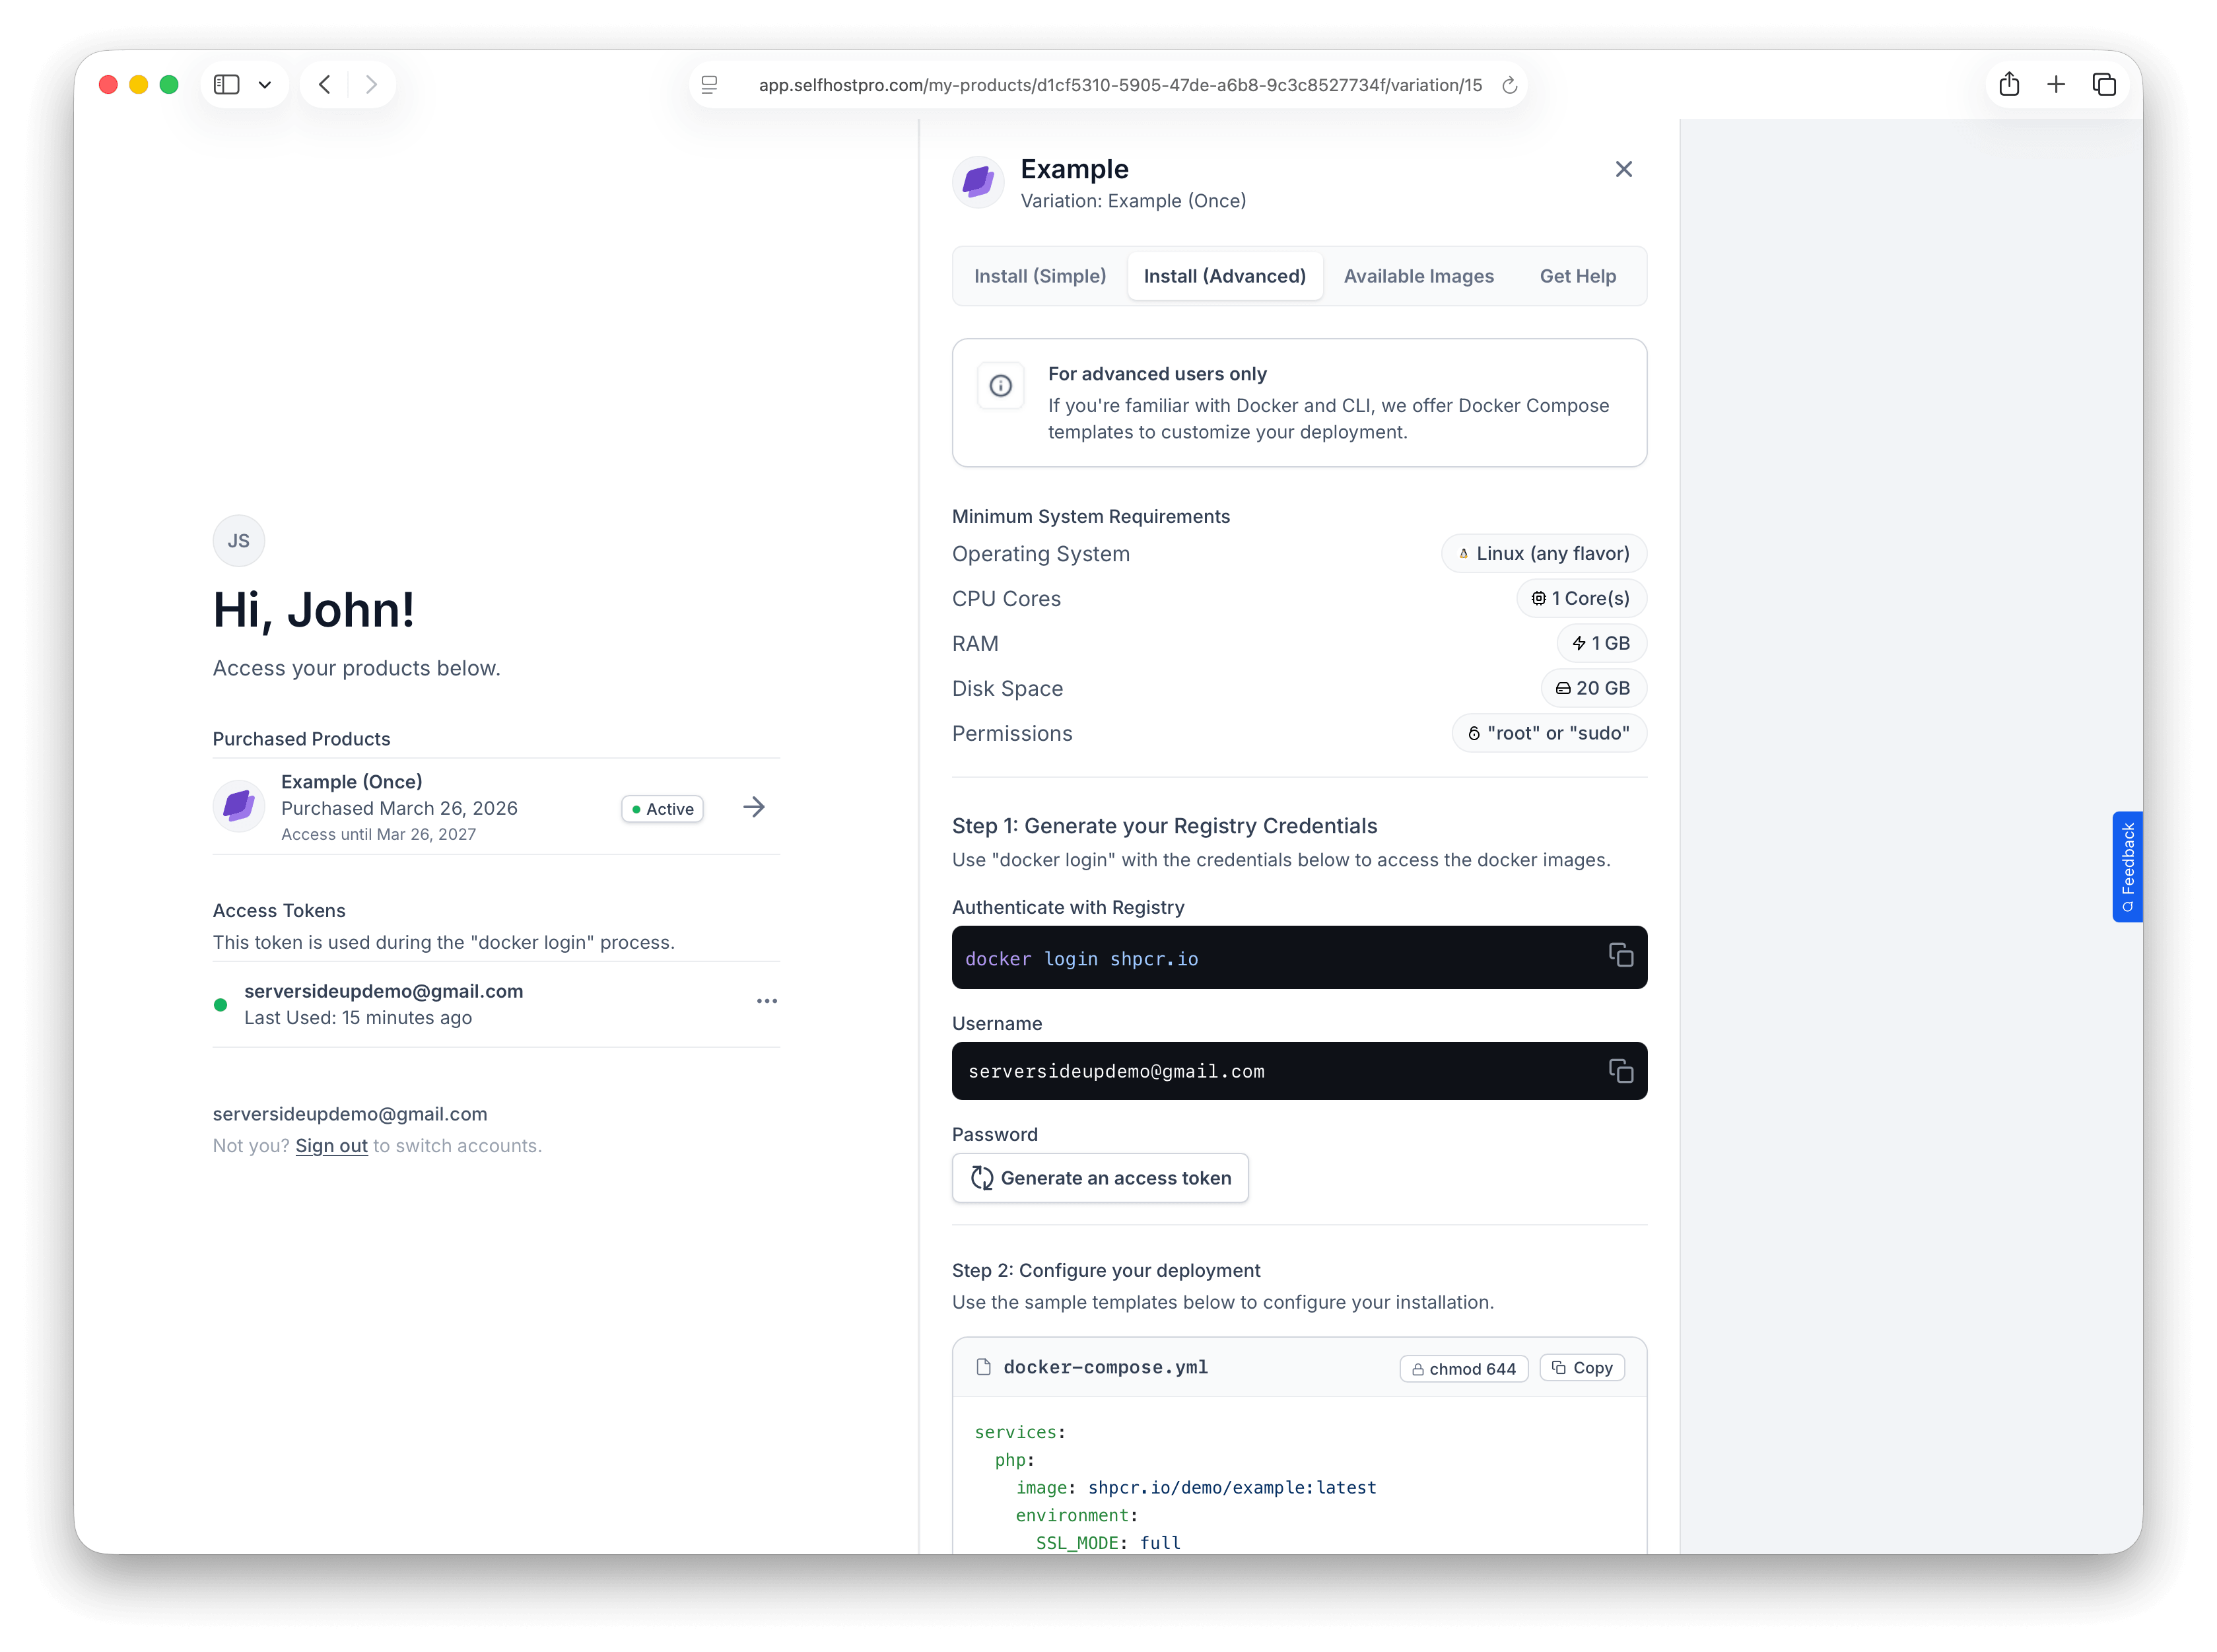Reload the page

[1509, 86]
